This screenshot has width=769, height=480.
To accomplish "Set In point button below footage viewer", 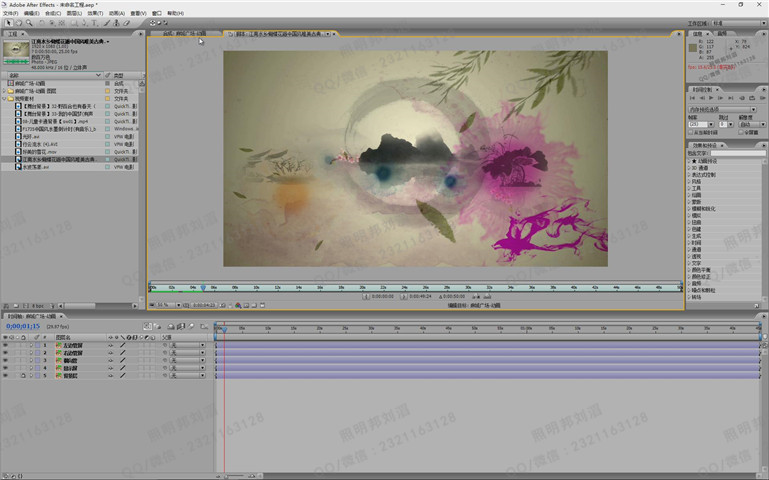I will [365, 297].
